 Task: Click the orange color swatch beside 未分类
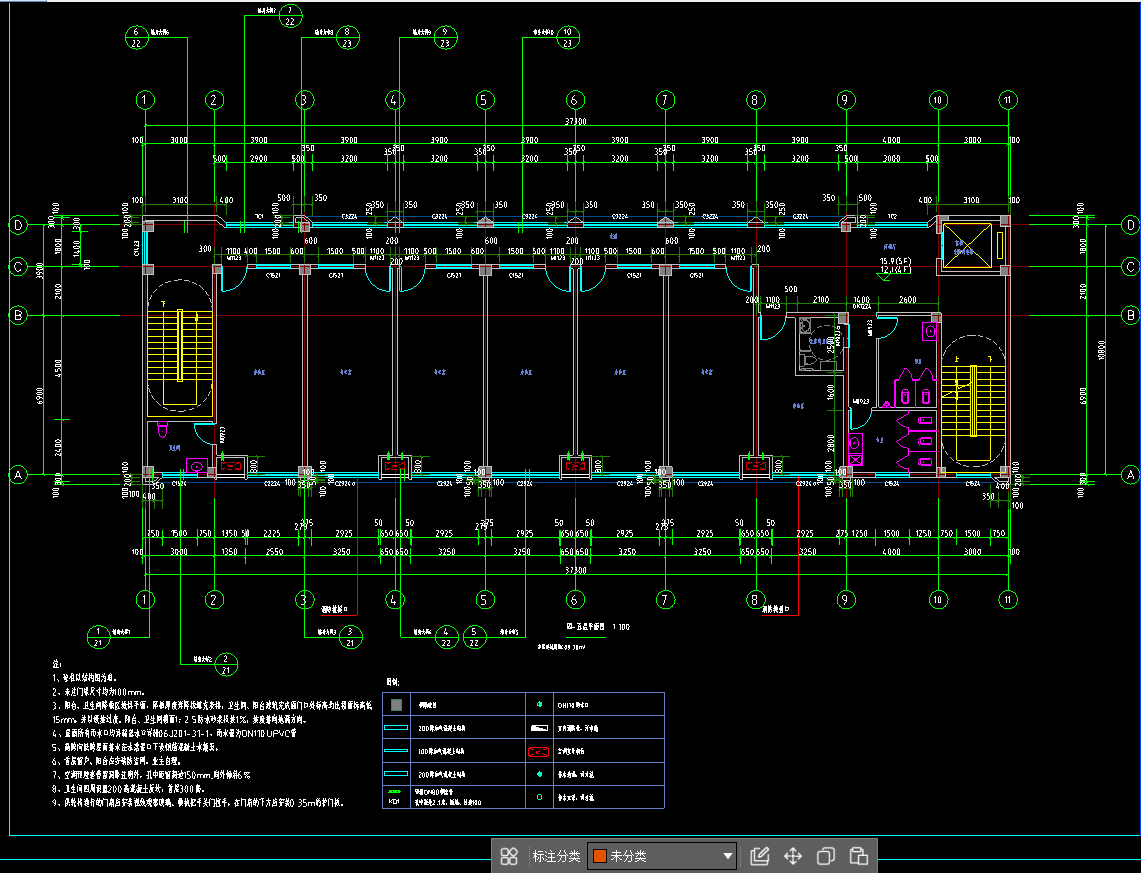(600, 856)
